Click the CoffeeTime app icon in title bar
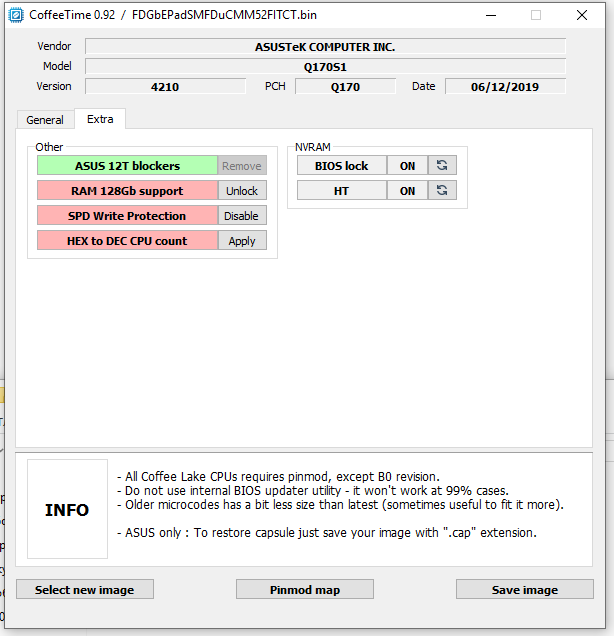 tap(16, 15)
